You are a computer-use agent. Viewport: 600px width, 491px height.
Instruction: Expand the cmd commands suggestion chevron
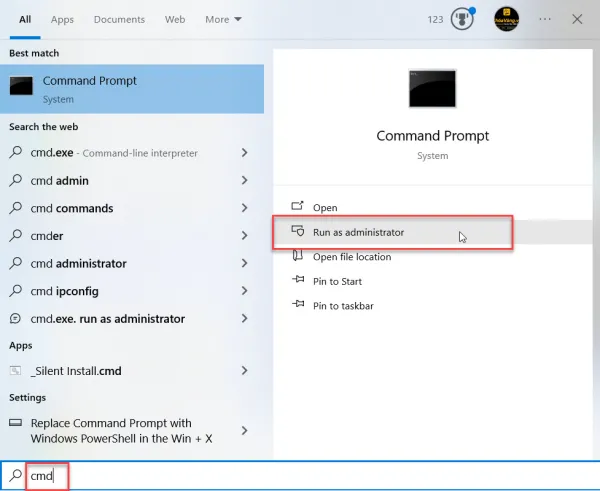[x=245, y=208]
